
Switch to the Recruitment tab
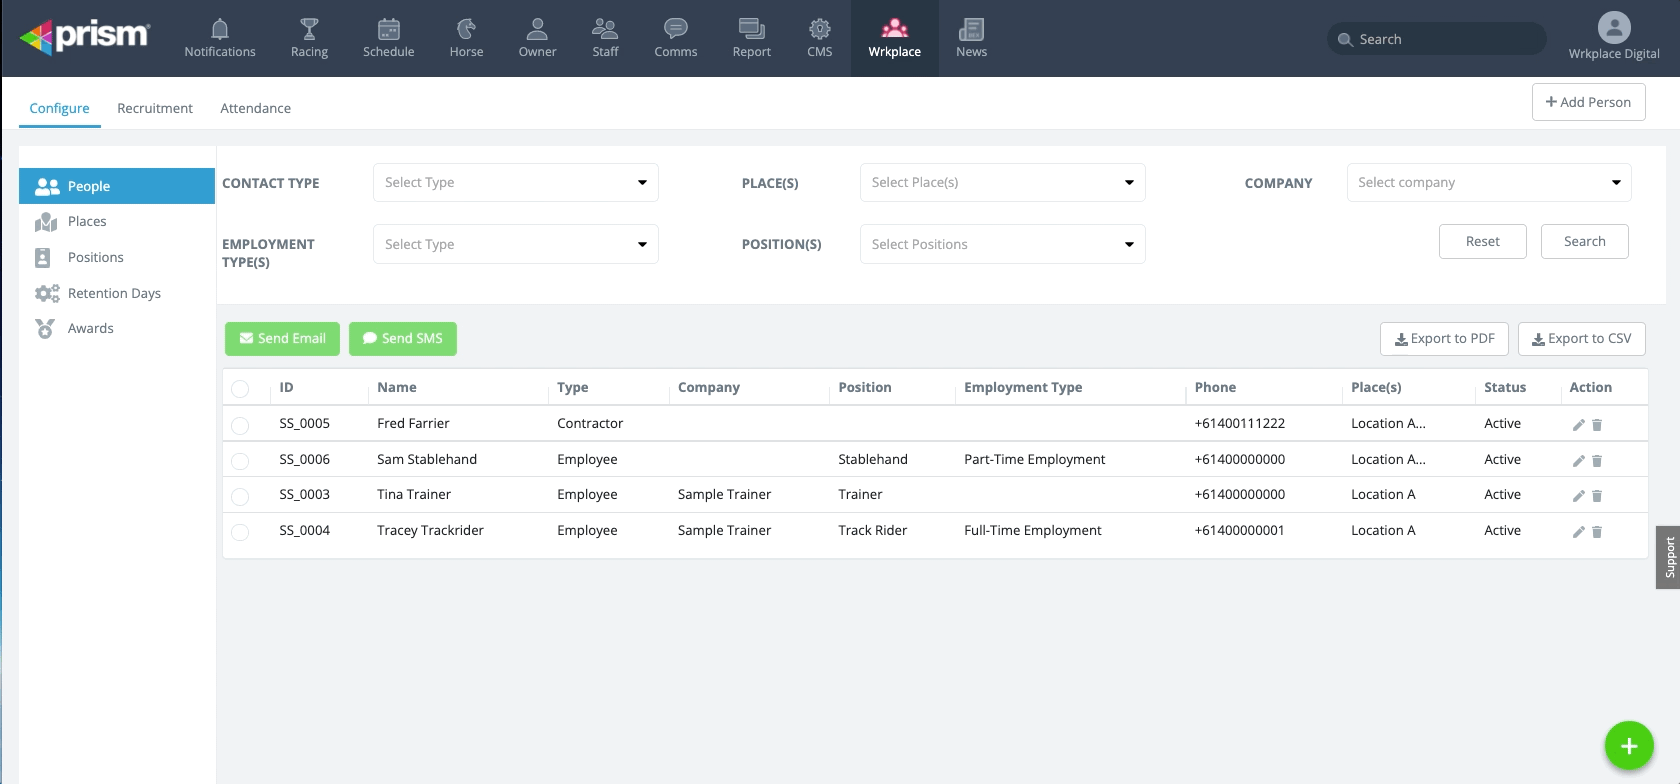pos(155,108)
